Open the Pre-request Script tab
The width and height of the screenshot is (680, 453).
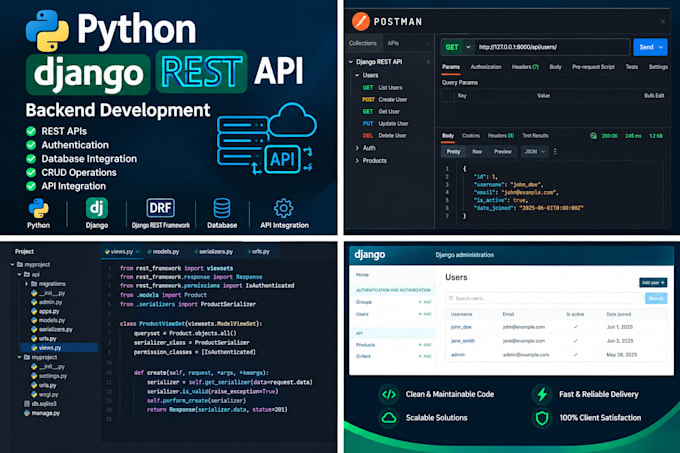pyautogui.click(x=593, y=67)
